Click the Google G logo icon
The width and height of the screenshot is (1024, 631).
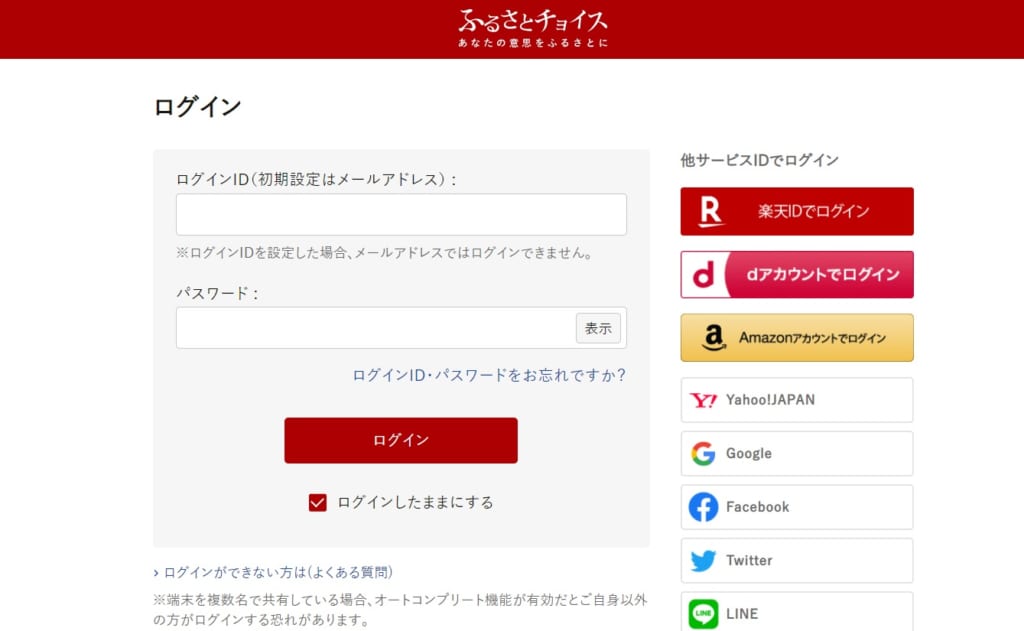click(x=703, y=453)
